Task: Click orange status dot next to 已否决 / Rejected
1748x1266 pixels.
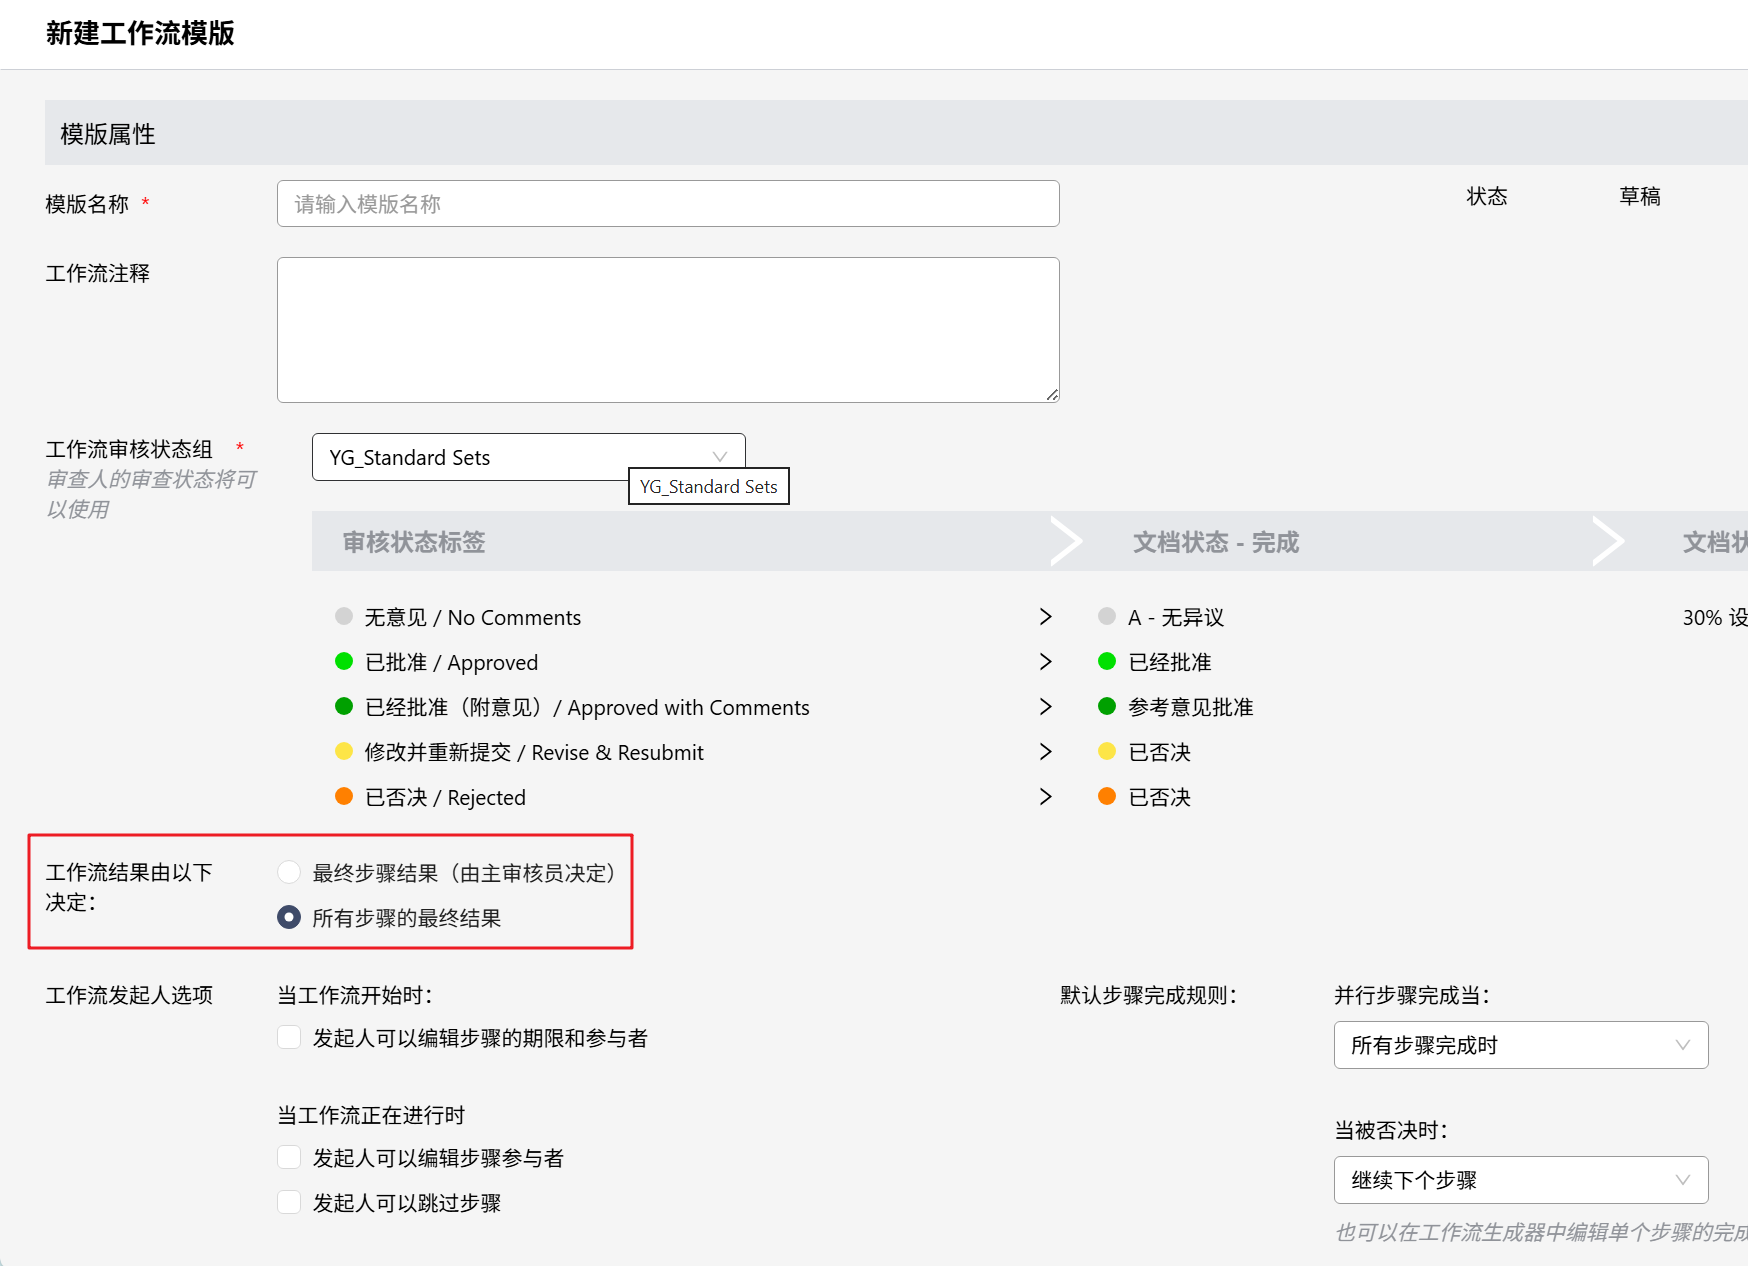Action: click(344, 796)
